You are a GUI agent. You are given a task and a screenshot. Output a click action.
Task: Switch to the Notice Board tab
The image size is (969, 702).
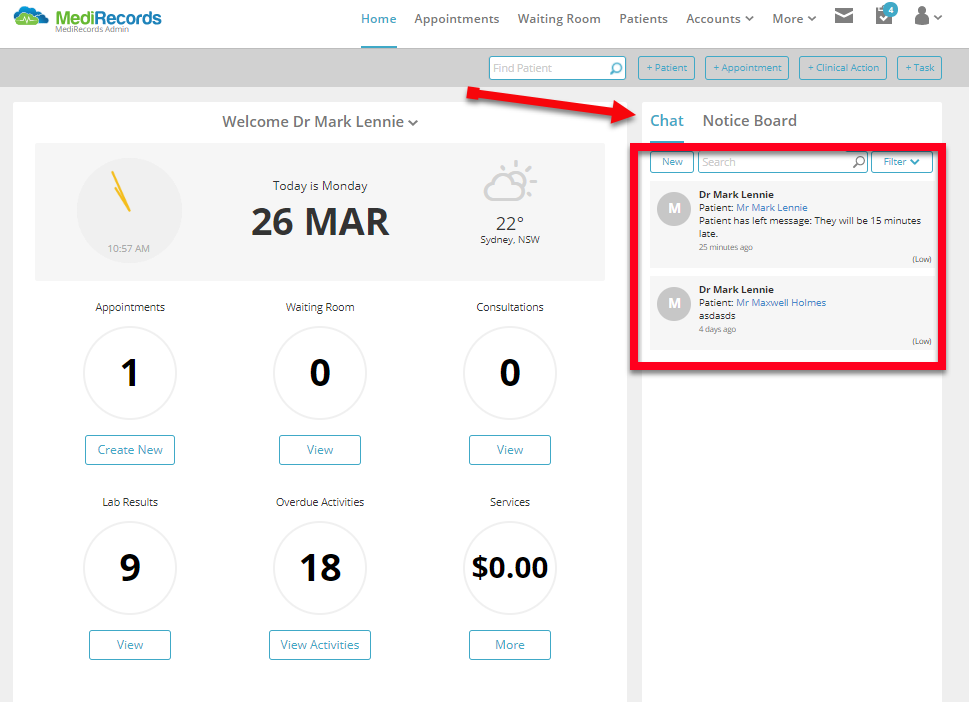tap(750, 121)
